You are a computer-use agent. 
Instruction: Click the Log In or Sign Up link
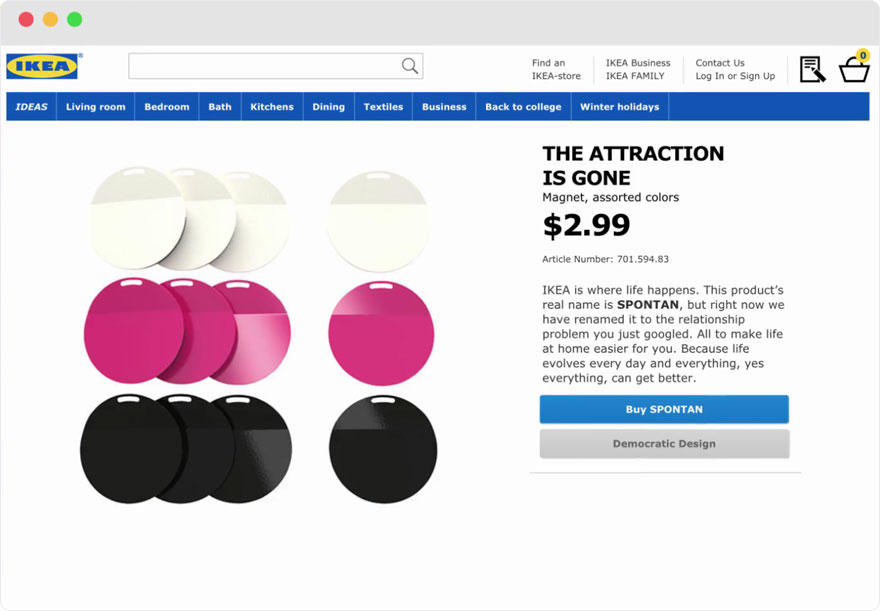click(x=735, y=76)
